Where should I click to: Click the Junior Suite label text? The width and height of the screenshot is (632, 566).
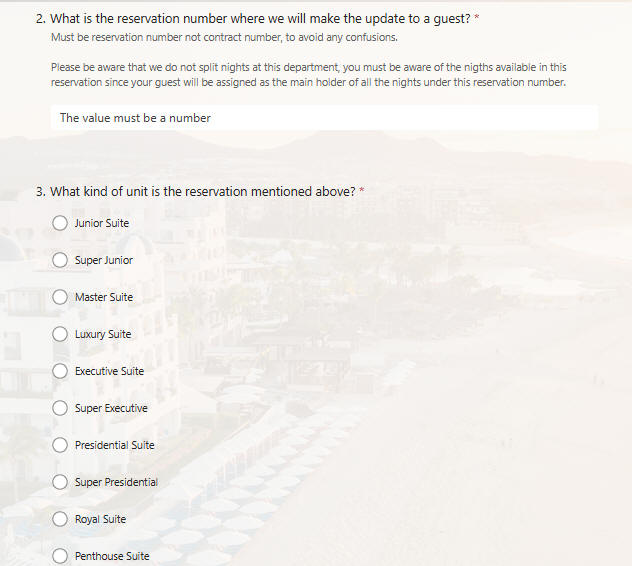(x=102, y=223)
